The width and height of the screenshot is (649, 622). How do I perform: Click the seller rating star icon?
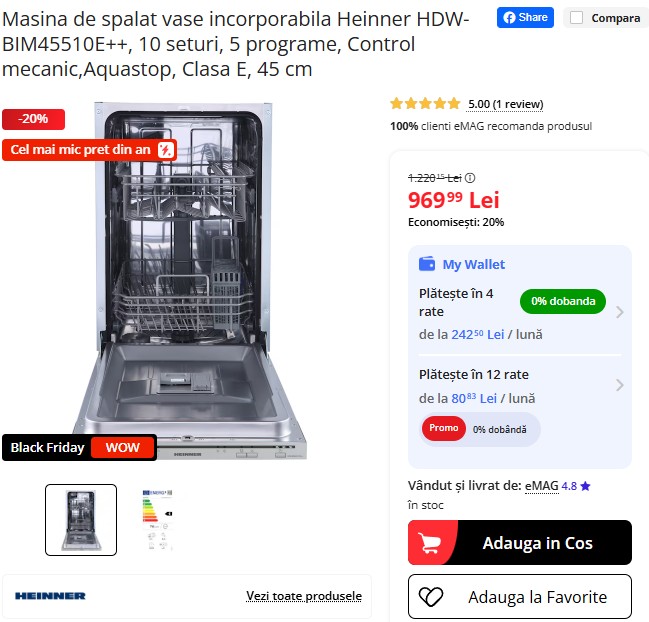click(585, 486)
